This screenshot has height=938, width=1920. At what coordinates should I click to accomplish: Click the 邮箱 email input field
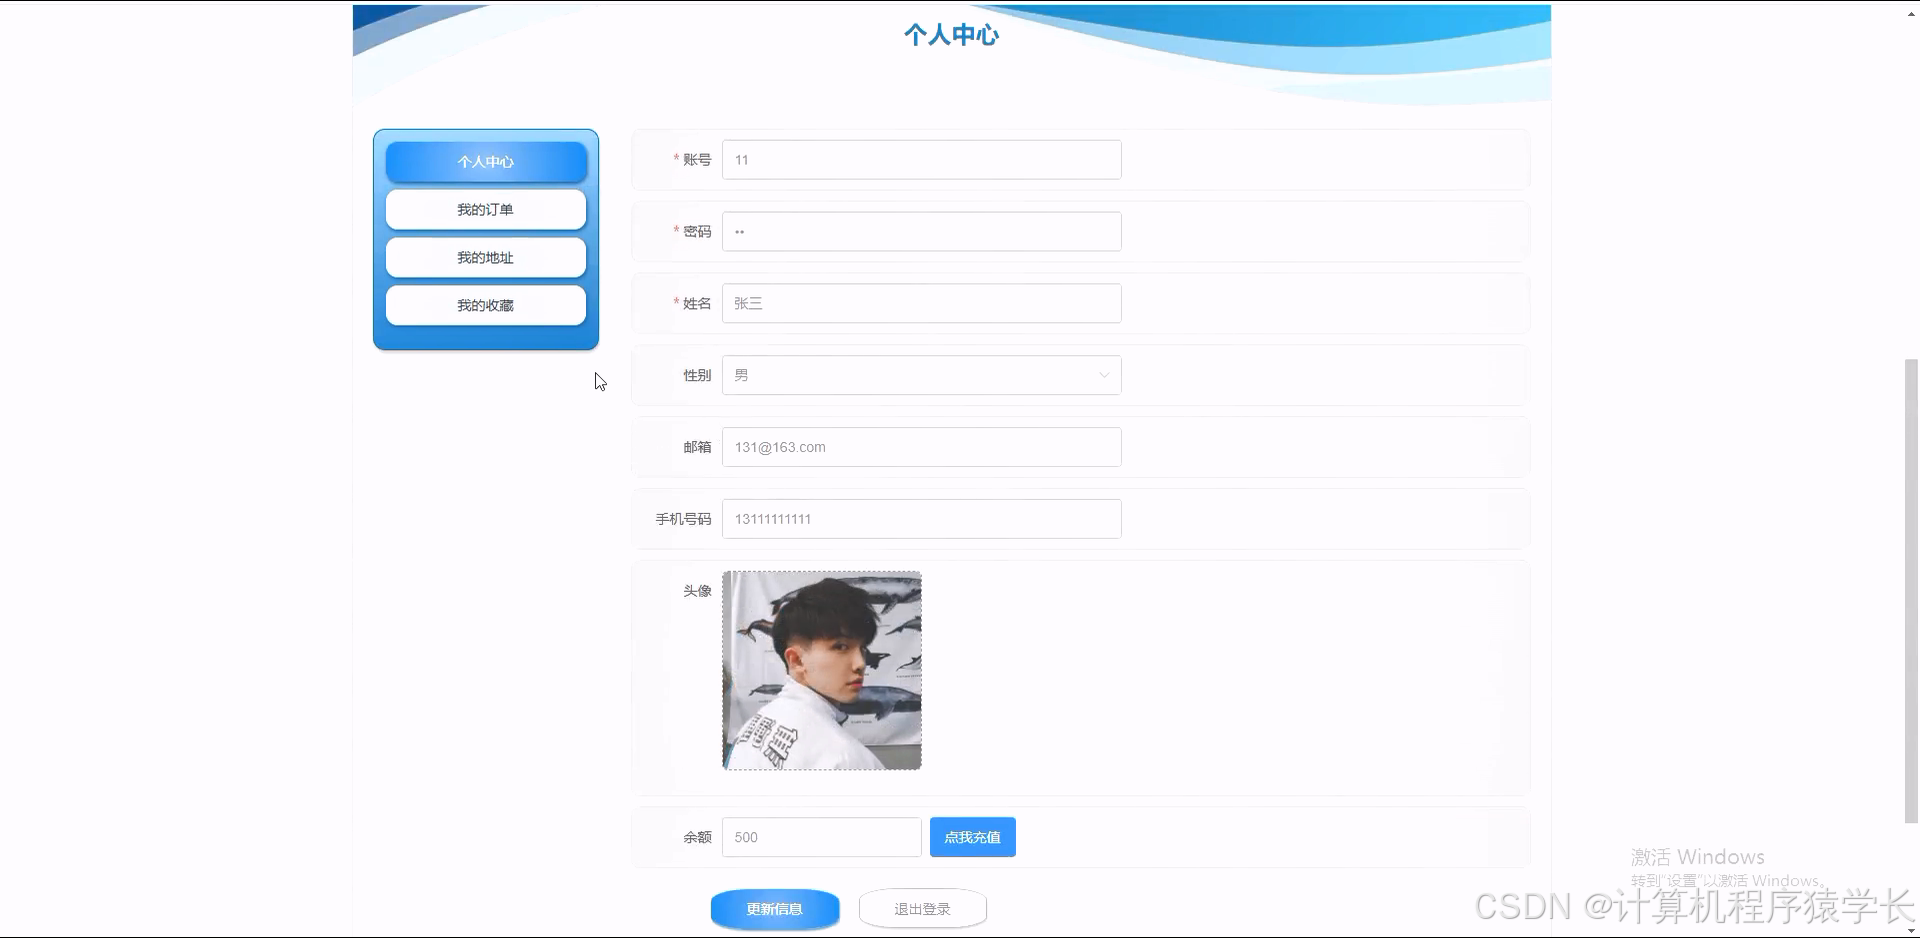point(920,446)
